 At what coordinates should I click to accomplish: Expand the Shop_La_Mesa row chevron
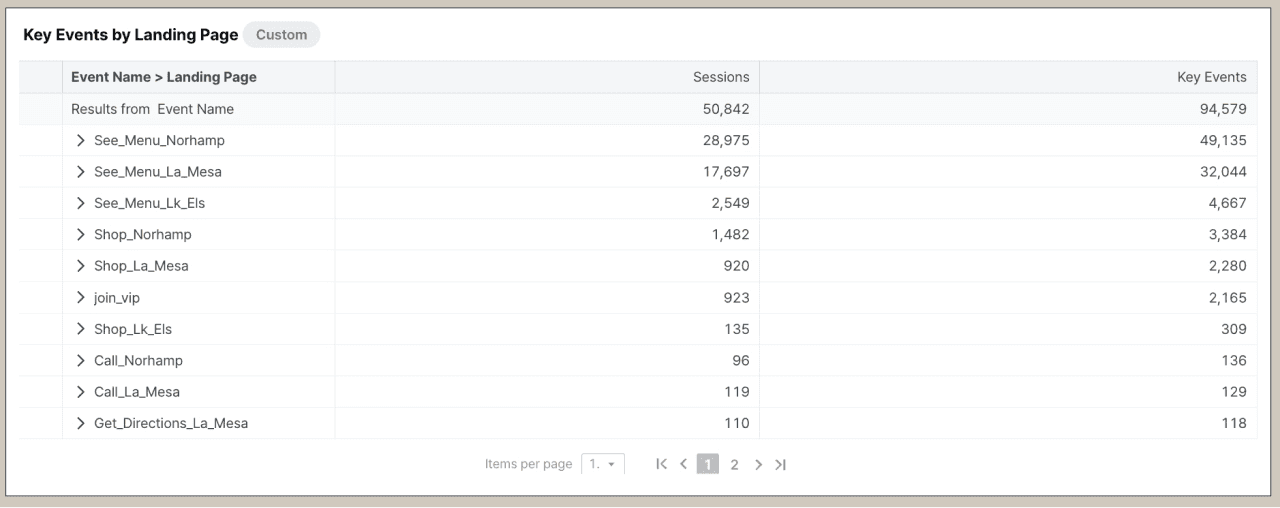point(81,266)
